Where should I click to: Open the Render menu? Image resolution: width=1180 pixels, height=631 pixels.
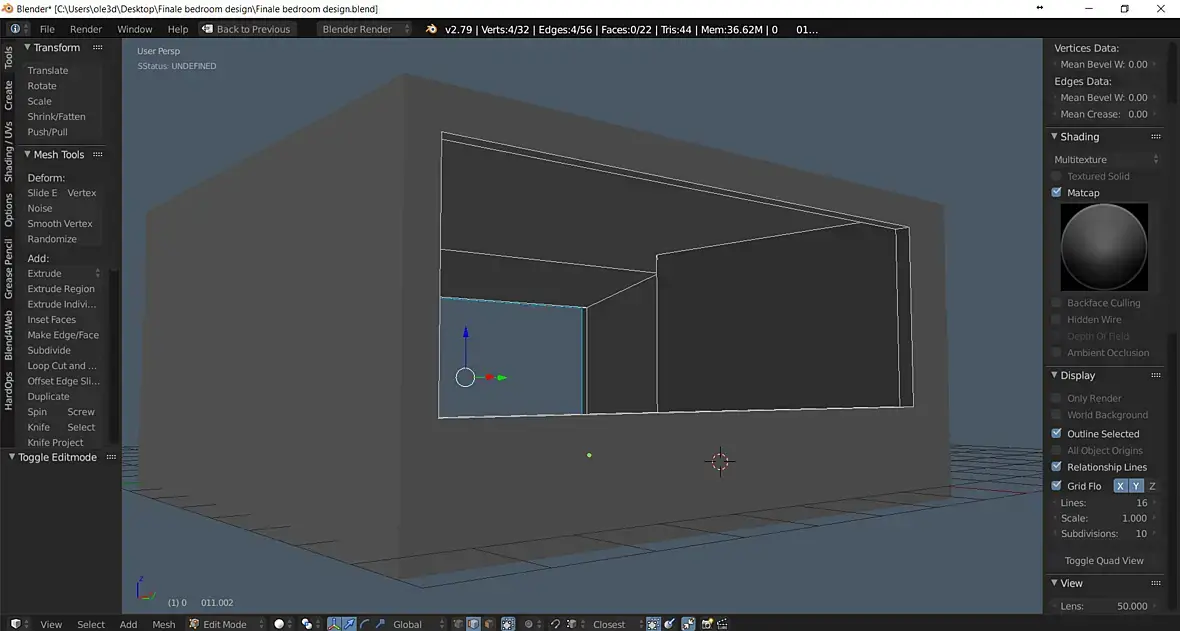click(86, 29)
